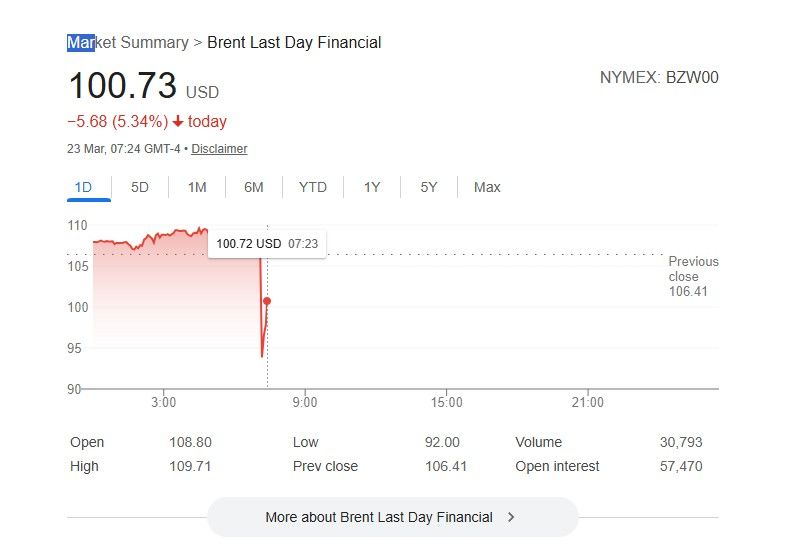The image size is (801, 546).
Task: Click the Market Summary breadcrumb
Action: pyautogui.click(x=128, y=42)
